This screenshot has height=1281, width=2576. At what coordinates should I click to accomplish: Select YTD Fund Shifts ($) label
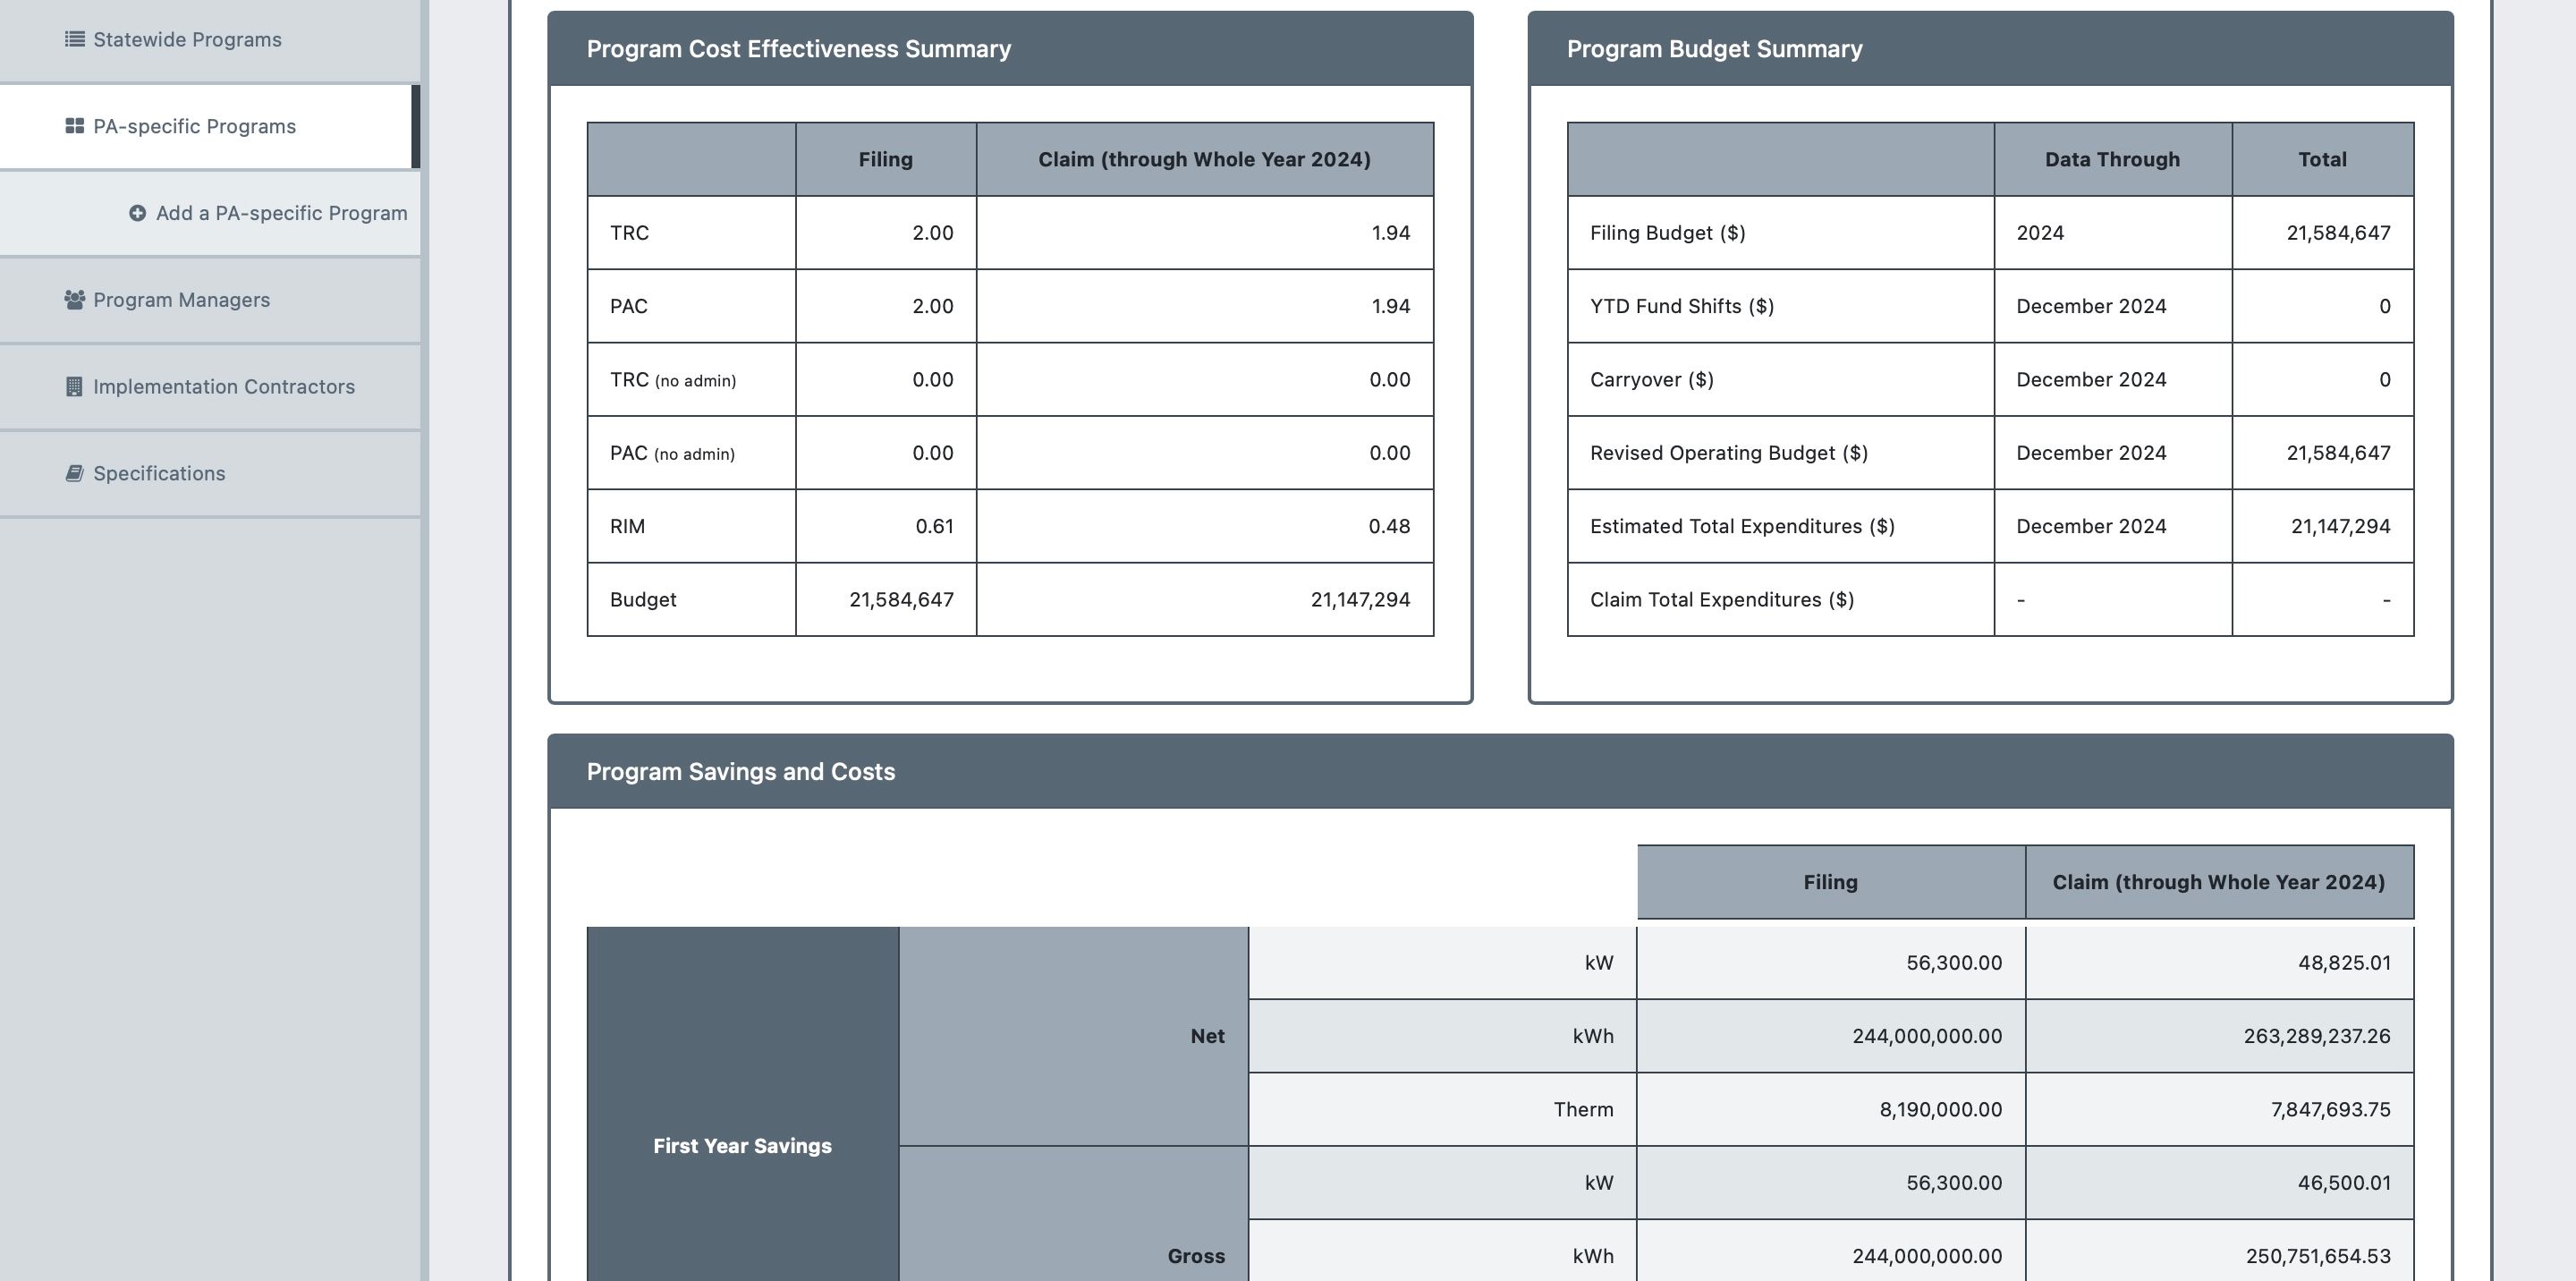point(1682,306)
